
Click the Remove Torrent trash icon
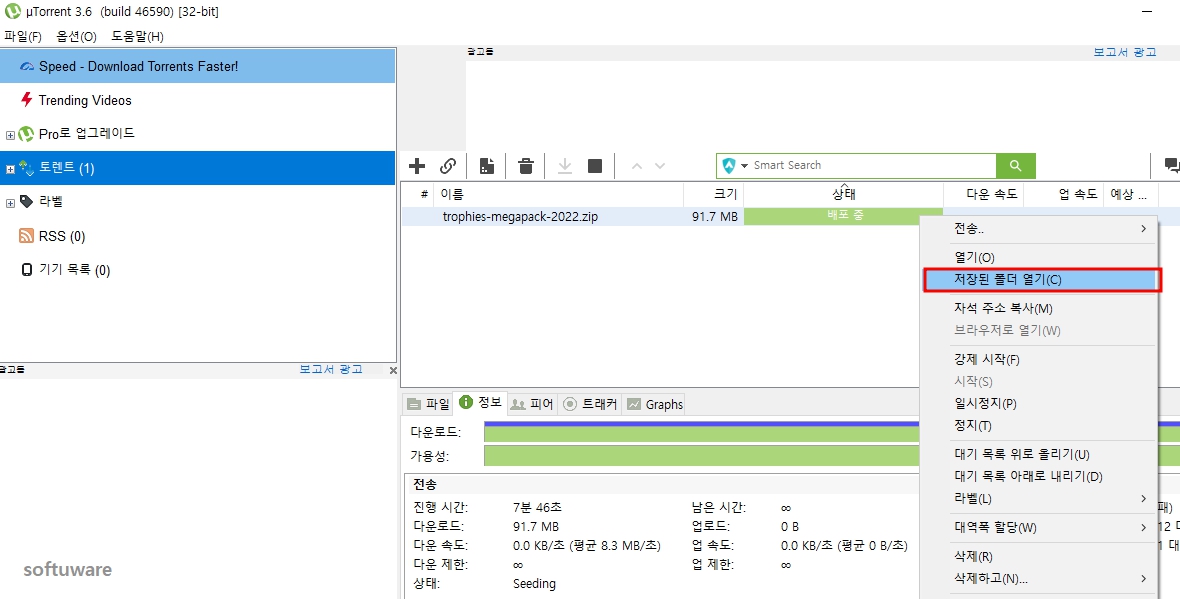pyautogui.click(x=526, y=166)
